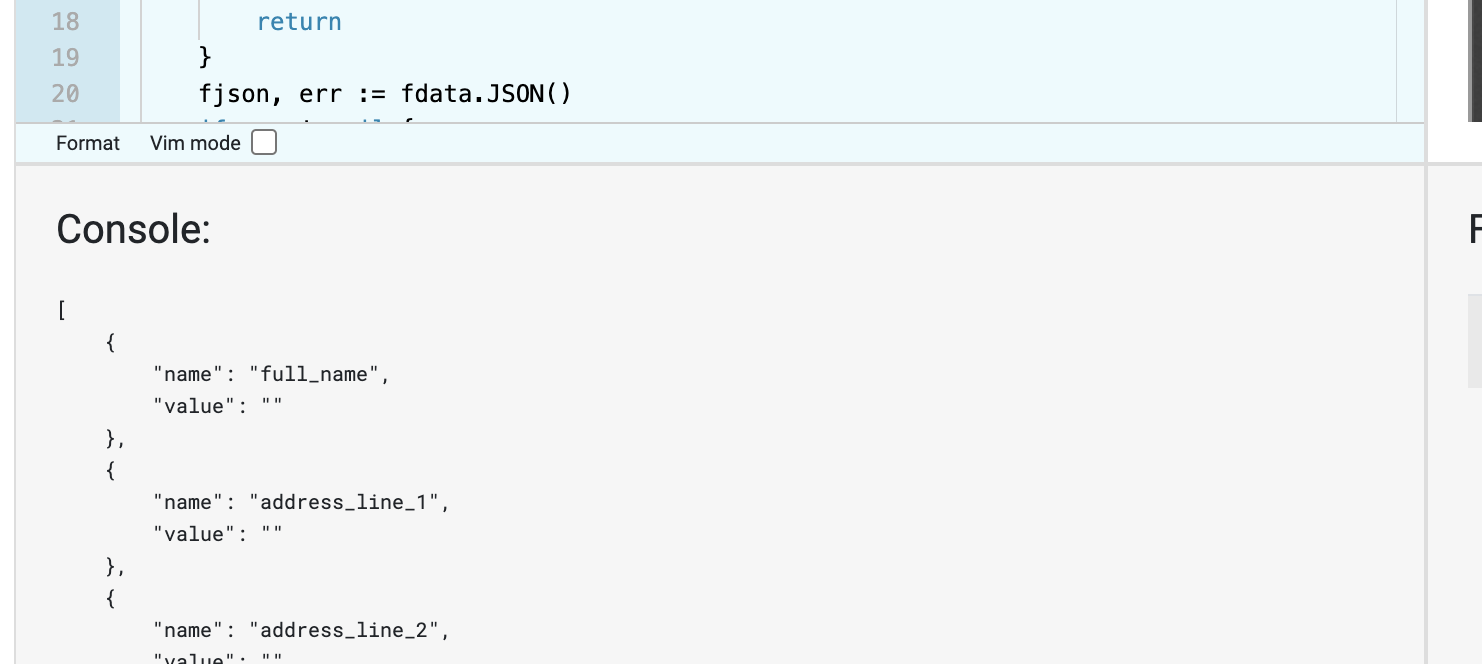The image size is (1482, 664).
Task: Click the opening square bracket in console
Action: (x=62, y=310)
